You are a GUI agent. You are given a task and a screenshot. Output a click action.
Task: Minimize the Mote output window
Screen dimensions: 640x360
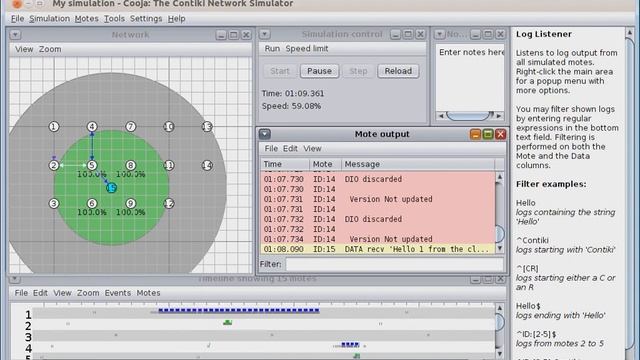(x=475, y=134)
